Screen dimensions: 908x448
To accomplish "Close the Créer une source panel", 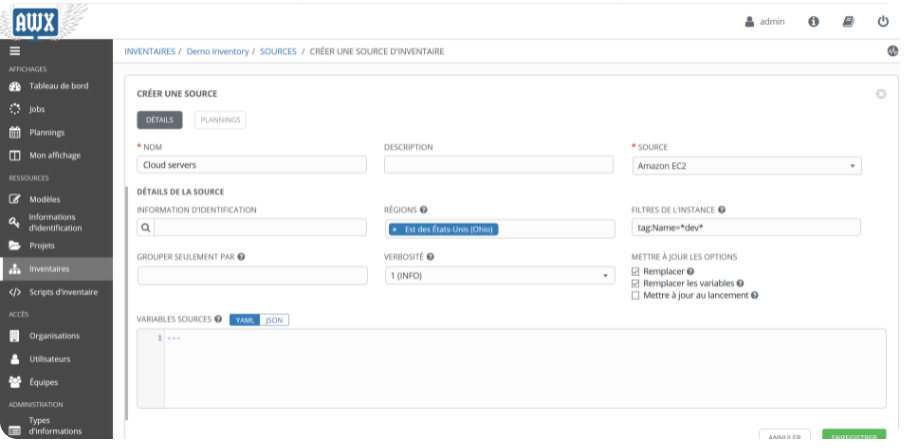I will coord(881,94).
